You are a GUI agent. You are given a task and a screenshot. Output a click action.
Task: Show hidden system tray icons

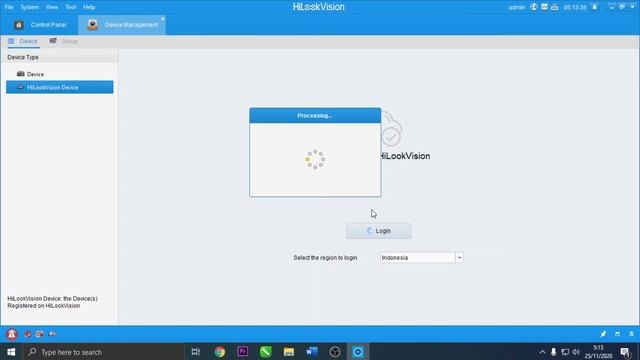click(x=542, y=352)
